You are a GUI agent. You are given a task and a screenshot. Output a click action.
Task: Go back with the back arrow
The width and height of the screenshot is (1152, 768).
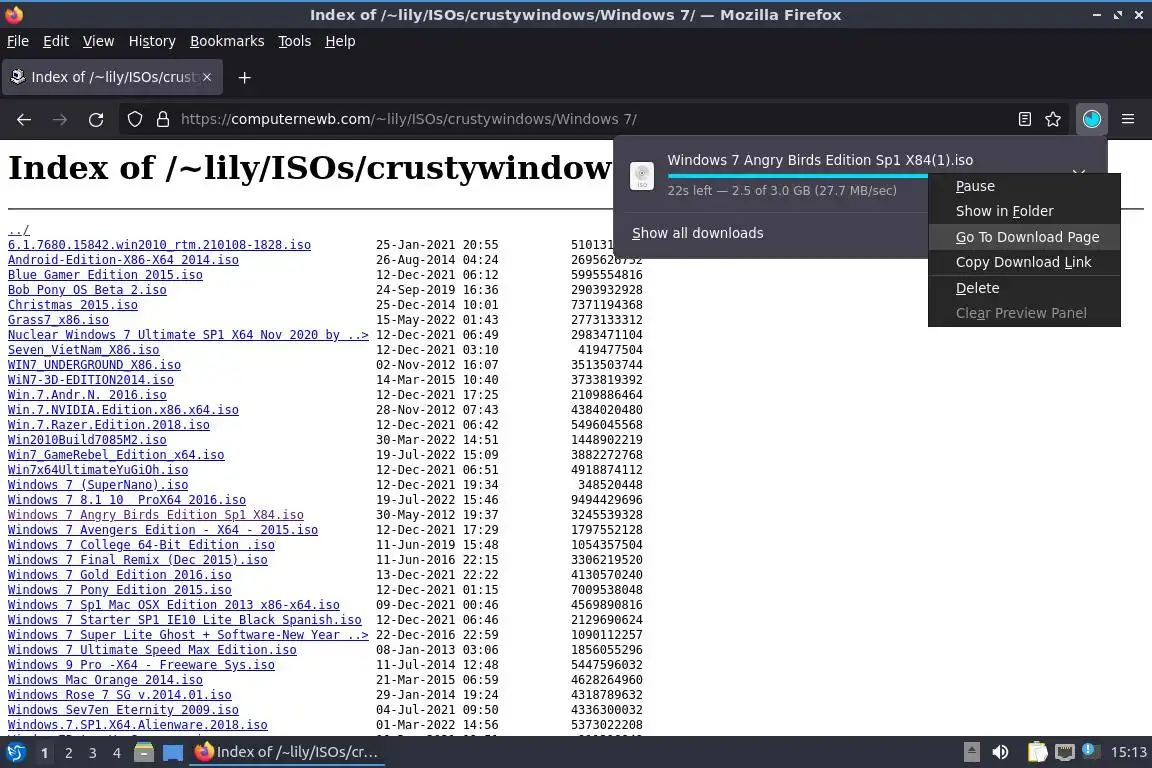(x=24, y=119)
